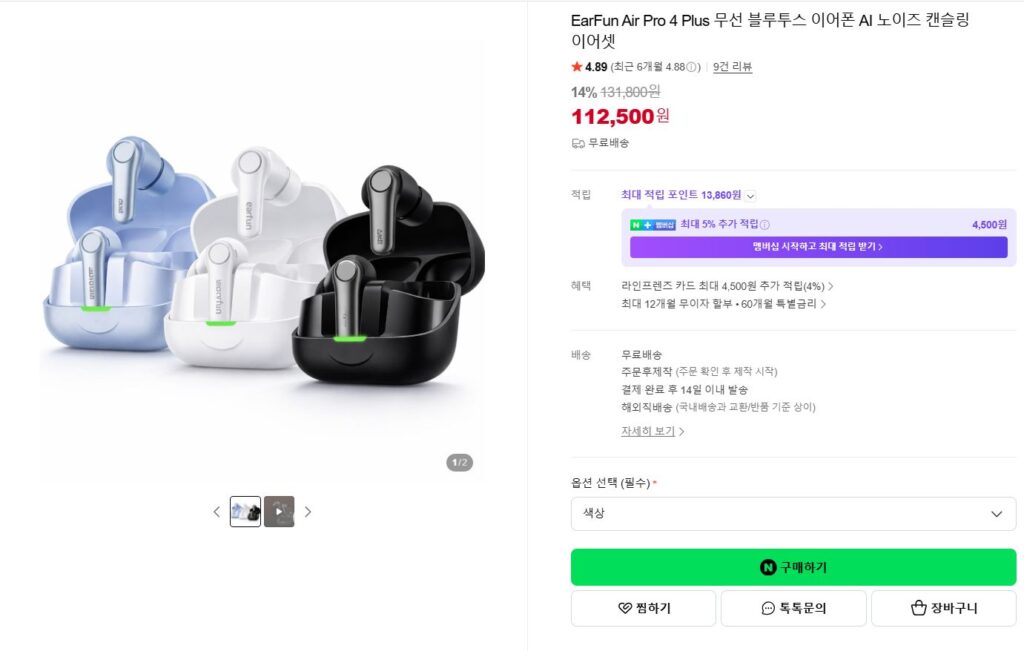Click the 구매하기 purchase button
Viewport: 1024px width, 651px height.
coord(793,566)
